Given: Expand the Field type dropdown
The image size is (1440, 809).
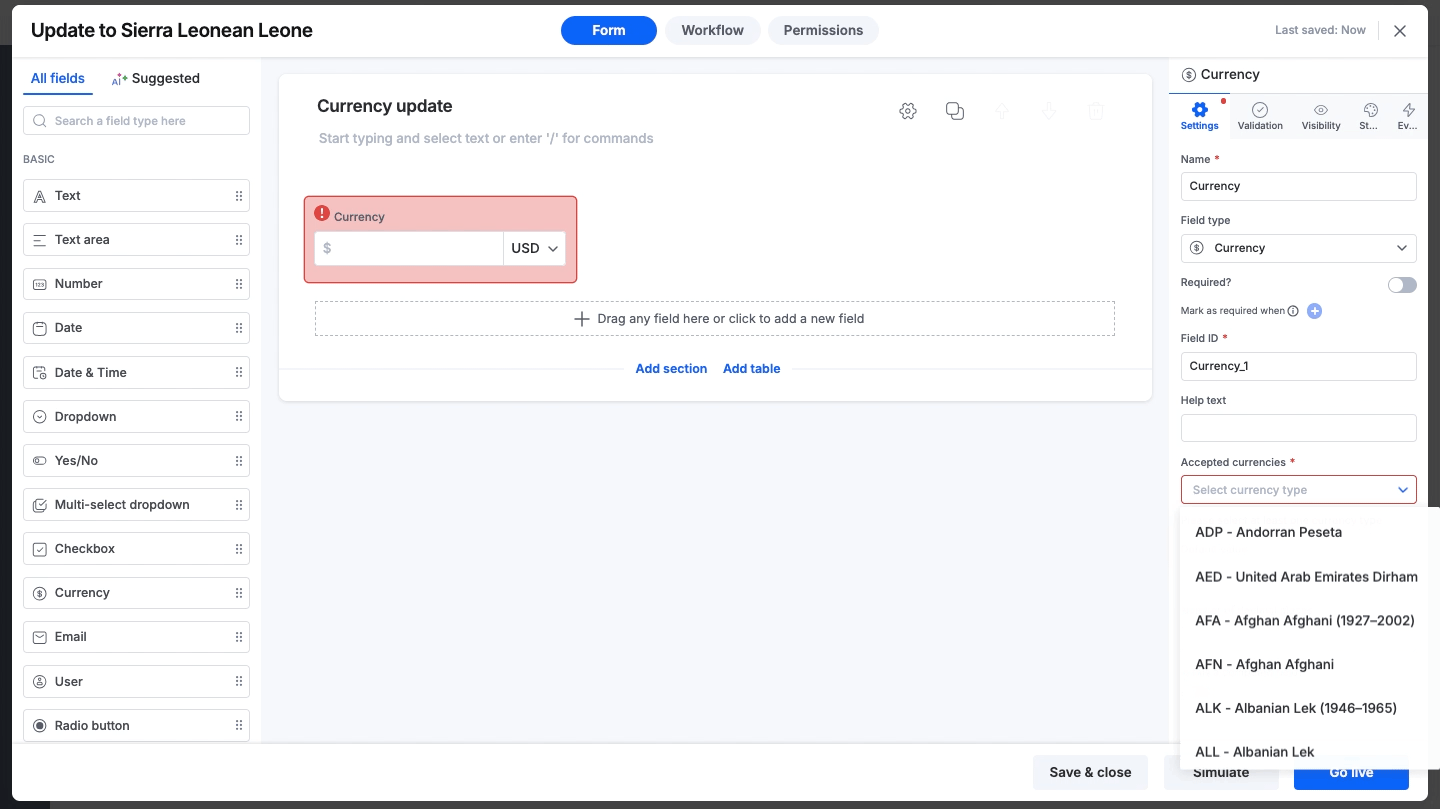Looking at the screenshot, I should point(1298,248).
